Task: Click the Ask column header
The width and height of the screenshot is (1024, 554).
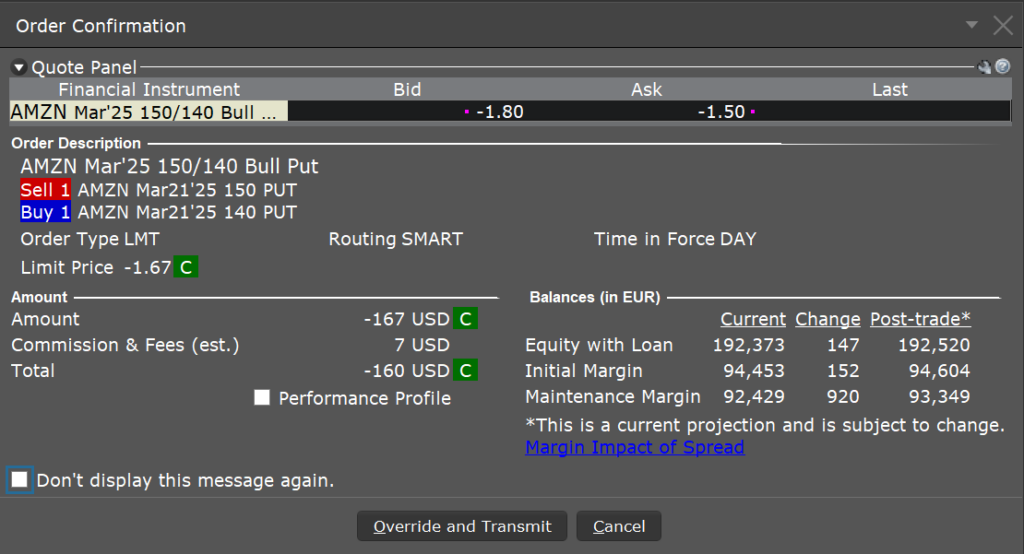Action: pos(647,90)
